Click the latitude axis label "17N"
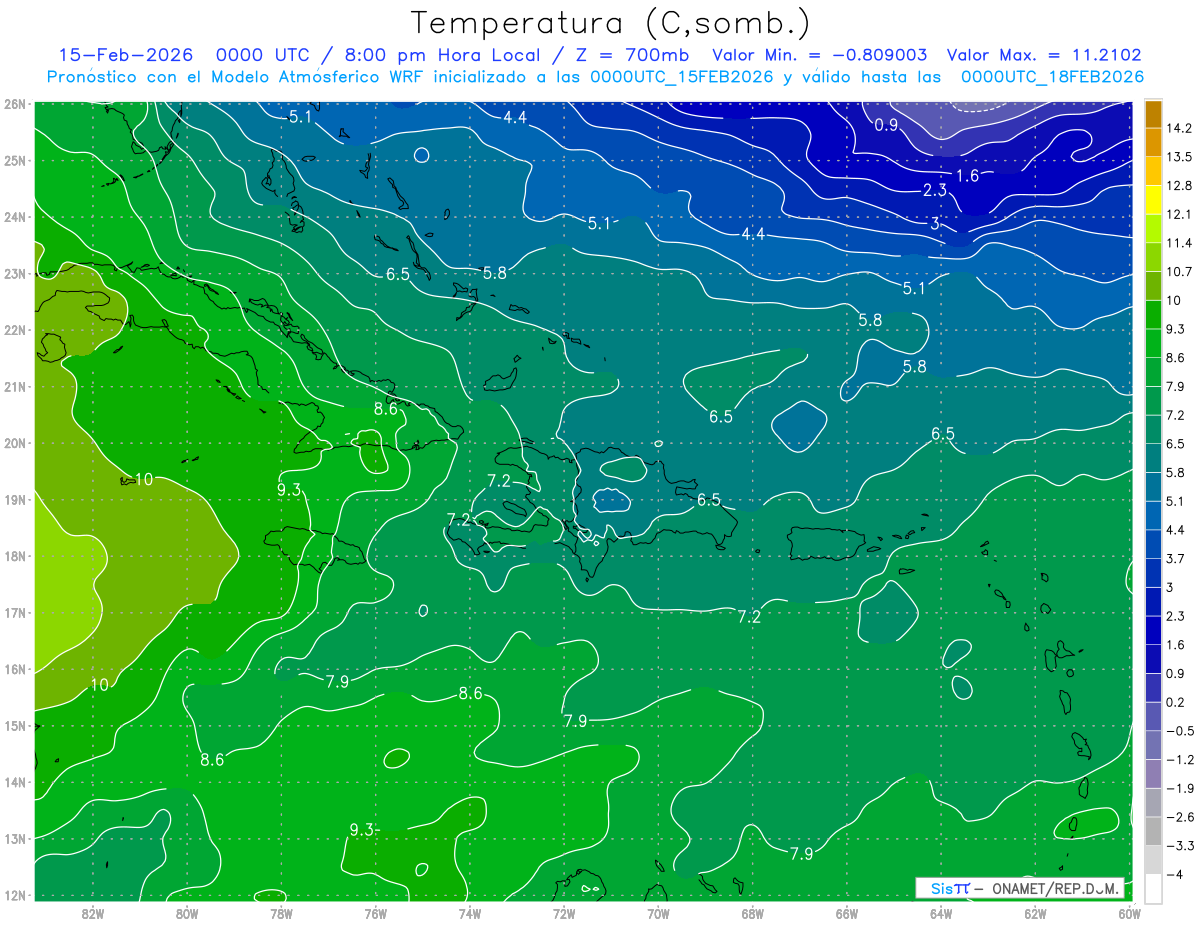The image size is (1200, 927). (x=15, y=612)
